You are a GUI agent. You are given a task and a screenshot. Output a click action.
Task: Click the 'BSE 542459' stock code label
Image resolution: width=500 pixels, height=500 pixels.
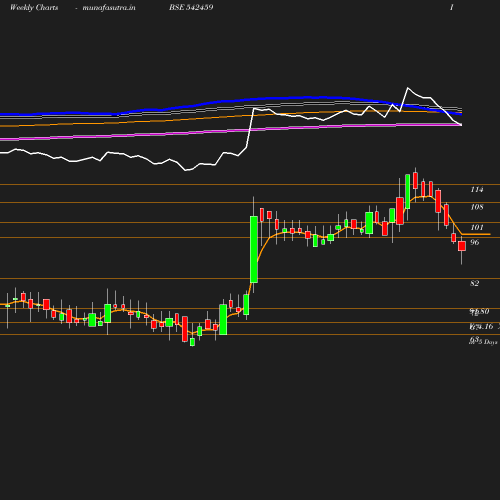(191, 7)
